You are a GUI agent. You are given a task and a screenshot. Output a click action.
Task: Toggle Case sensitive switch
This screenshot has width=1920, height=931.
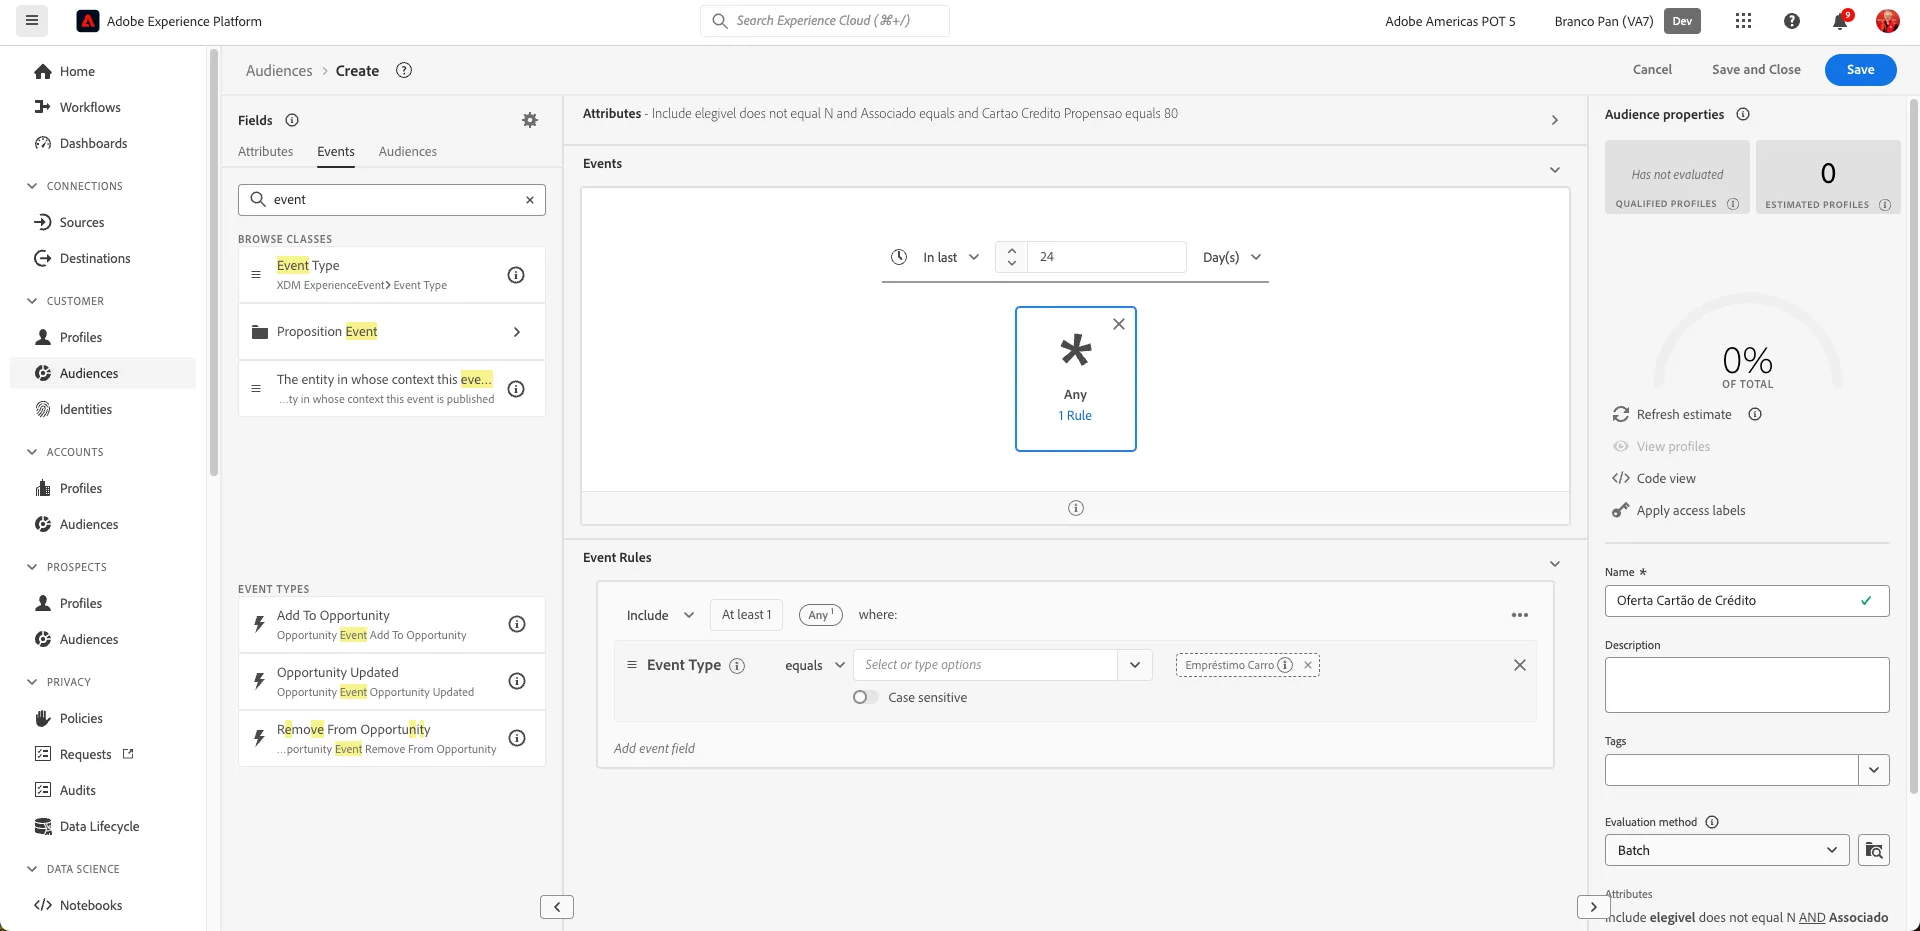(x=865, y=697)
